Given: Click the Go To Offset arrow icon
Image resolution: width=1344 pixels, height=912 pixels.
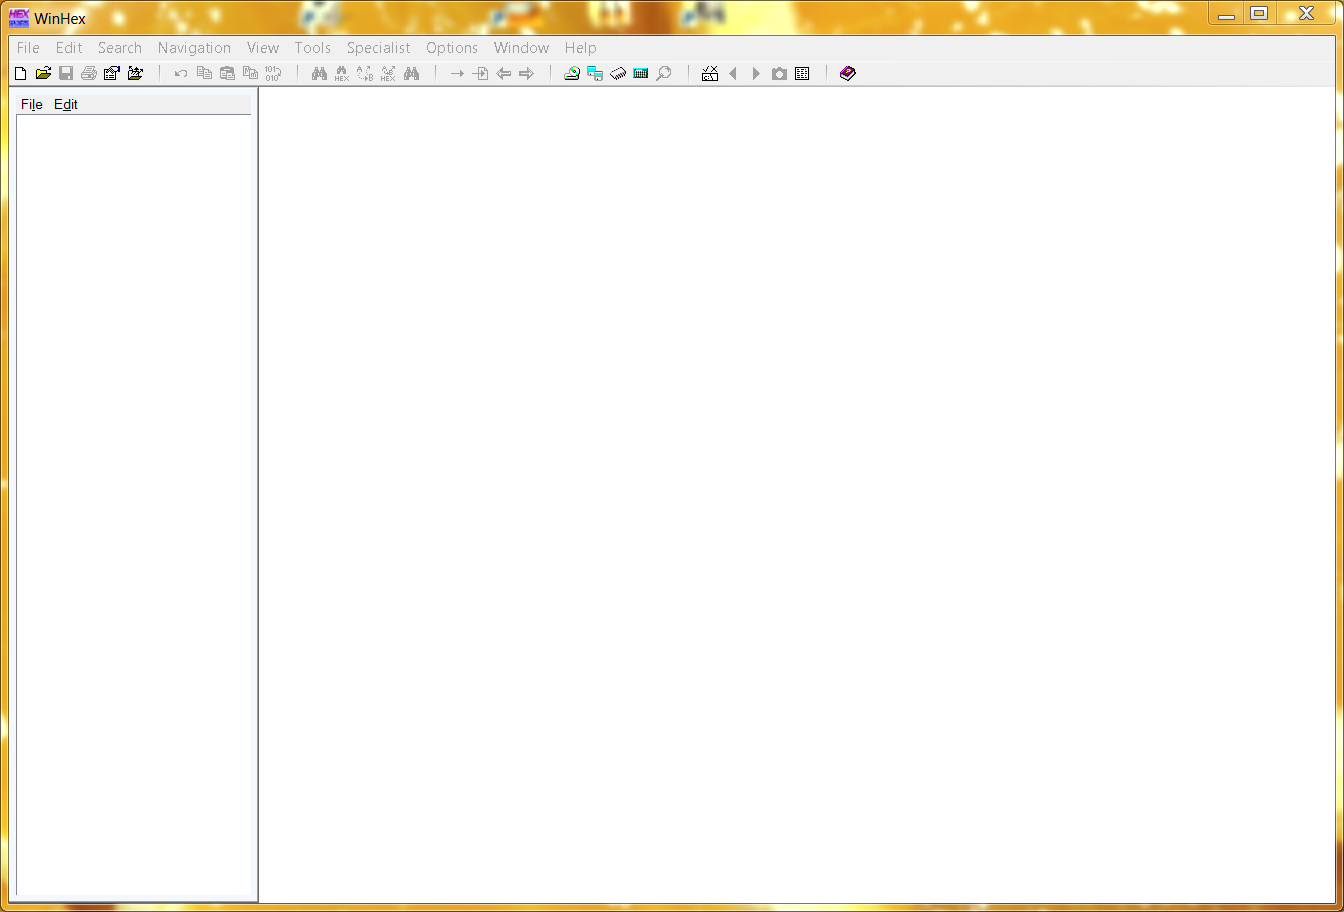Looking at the screenshot, I should click(457, 73).
